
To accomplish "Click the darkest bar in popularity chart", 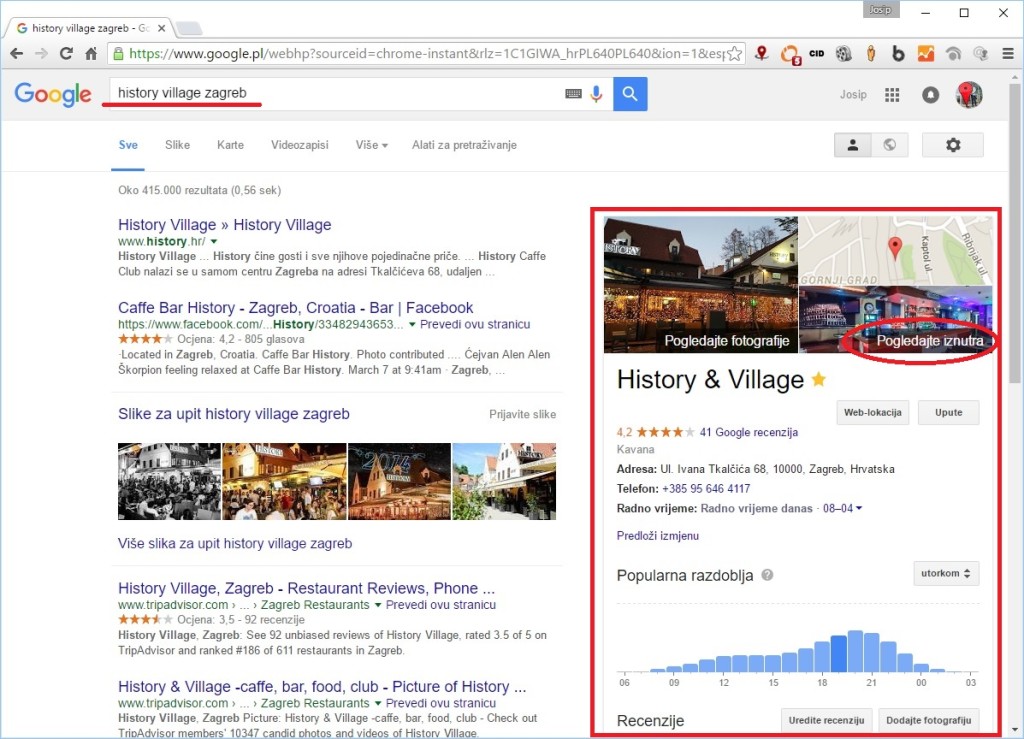I will tap(839, 653).
